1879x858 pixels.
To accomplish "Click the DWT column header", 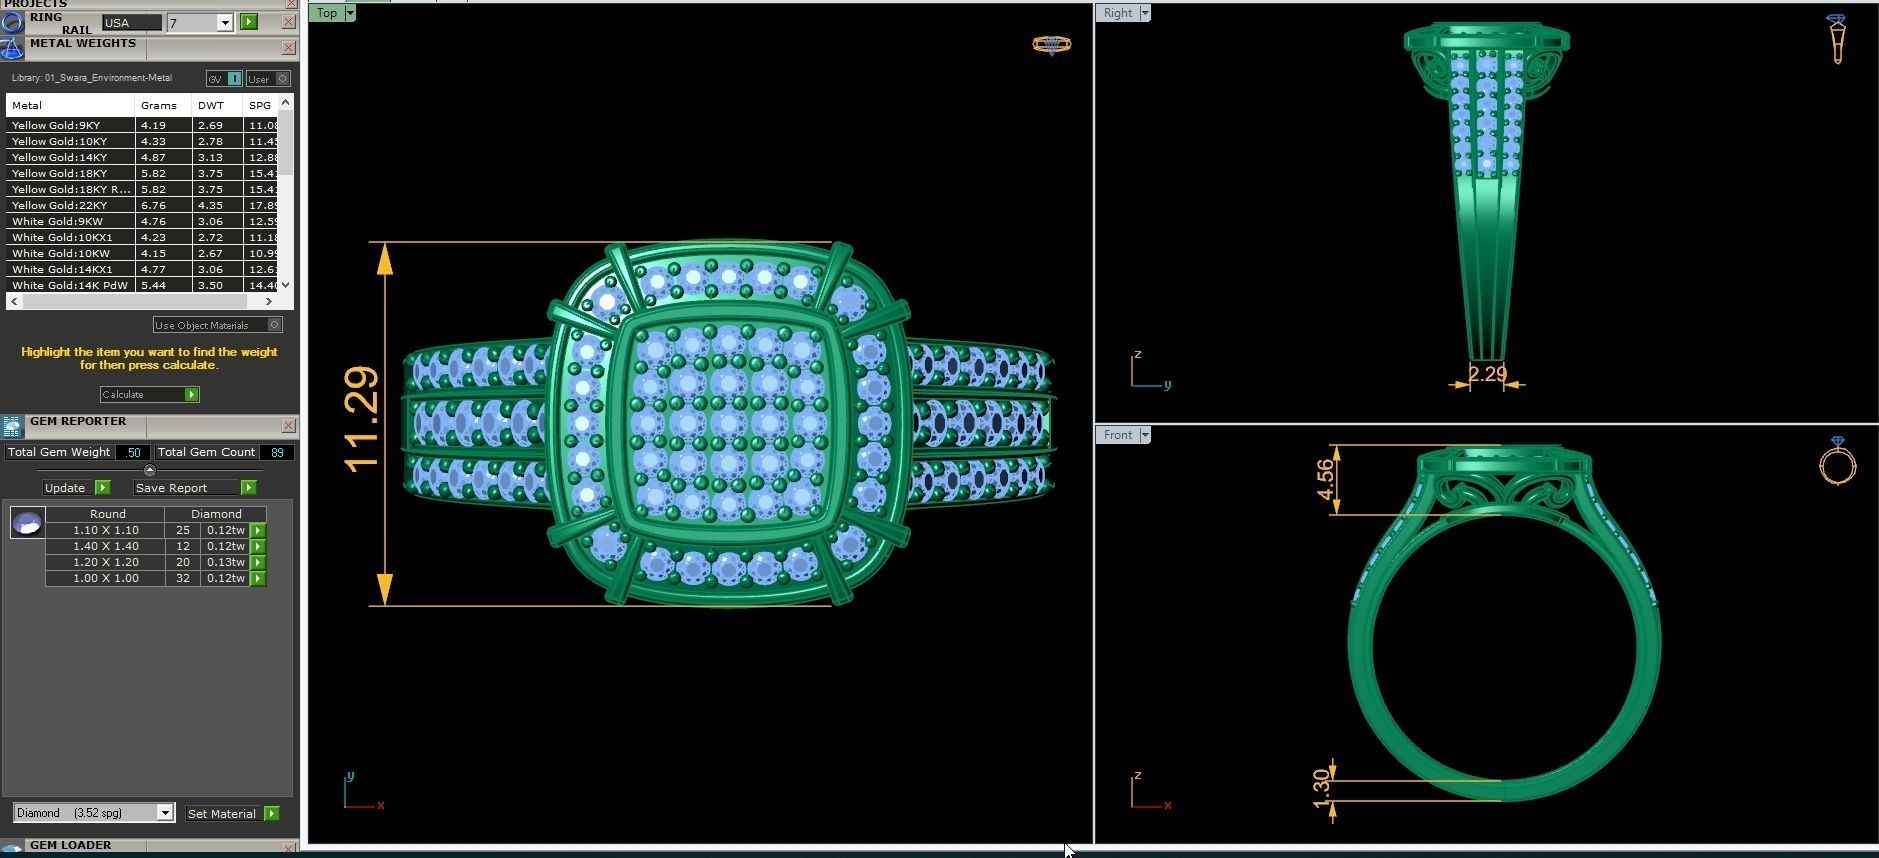I will [217, 105].
